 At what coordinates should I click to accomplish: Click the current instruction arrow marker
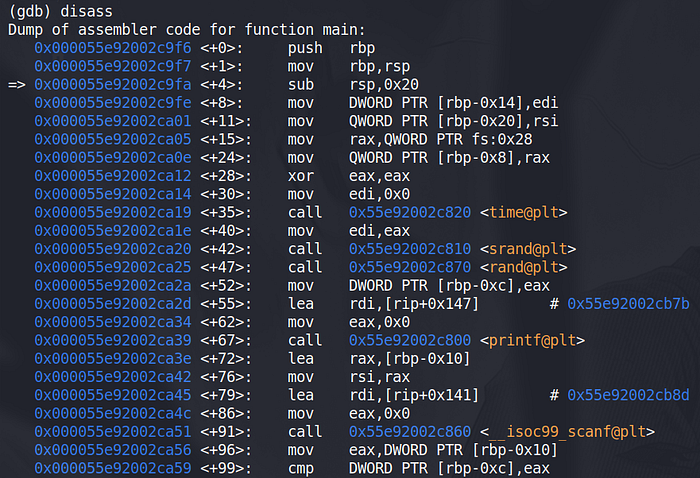click(17, 85)
